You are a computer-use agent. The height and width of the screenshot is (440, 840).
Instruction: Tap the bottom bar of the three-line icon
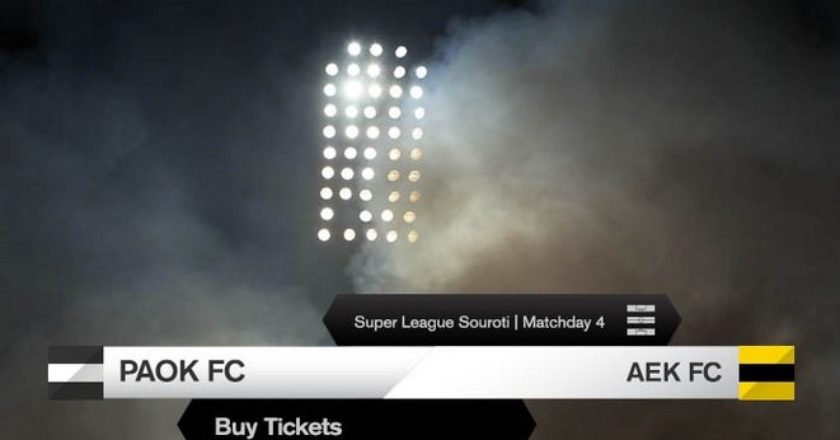[x=641, y=332]
